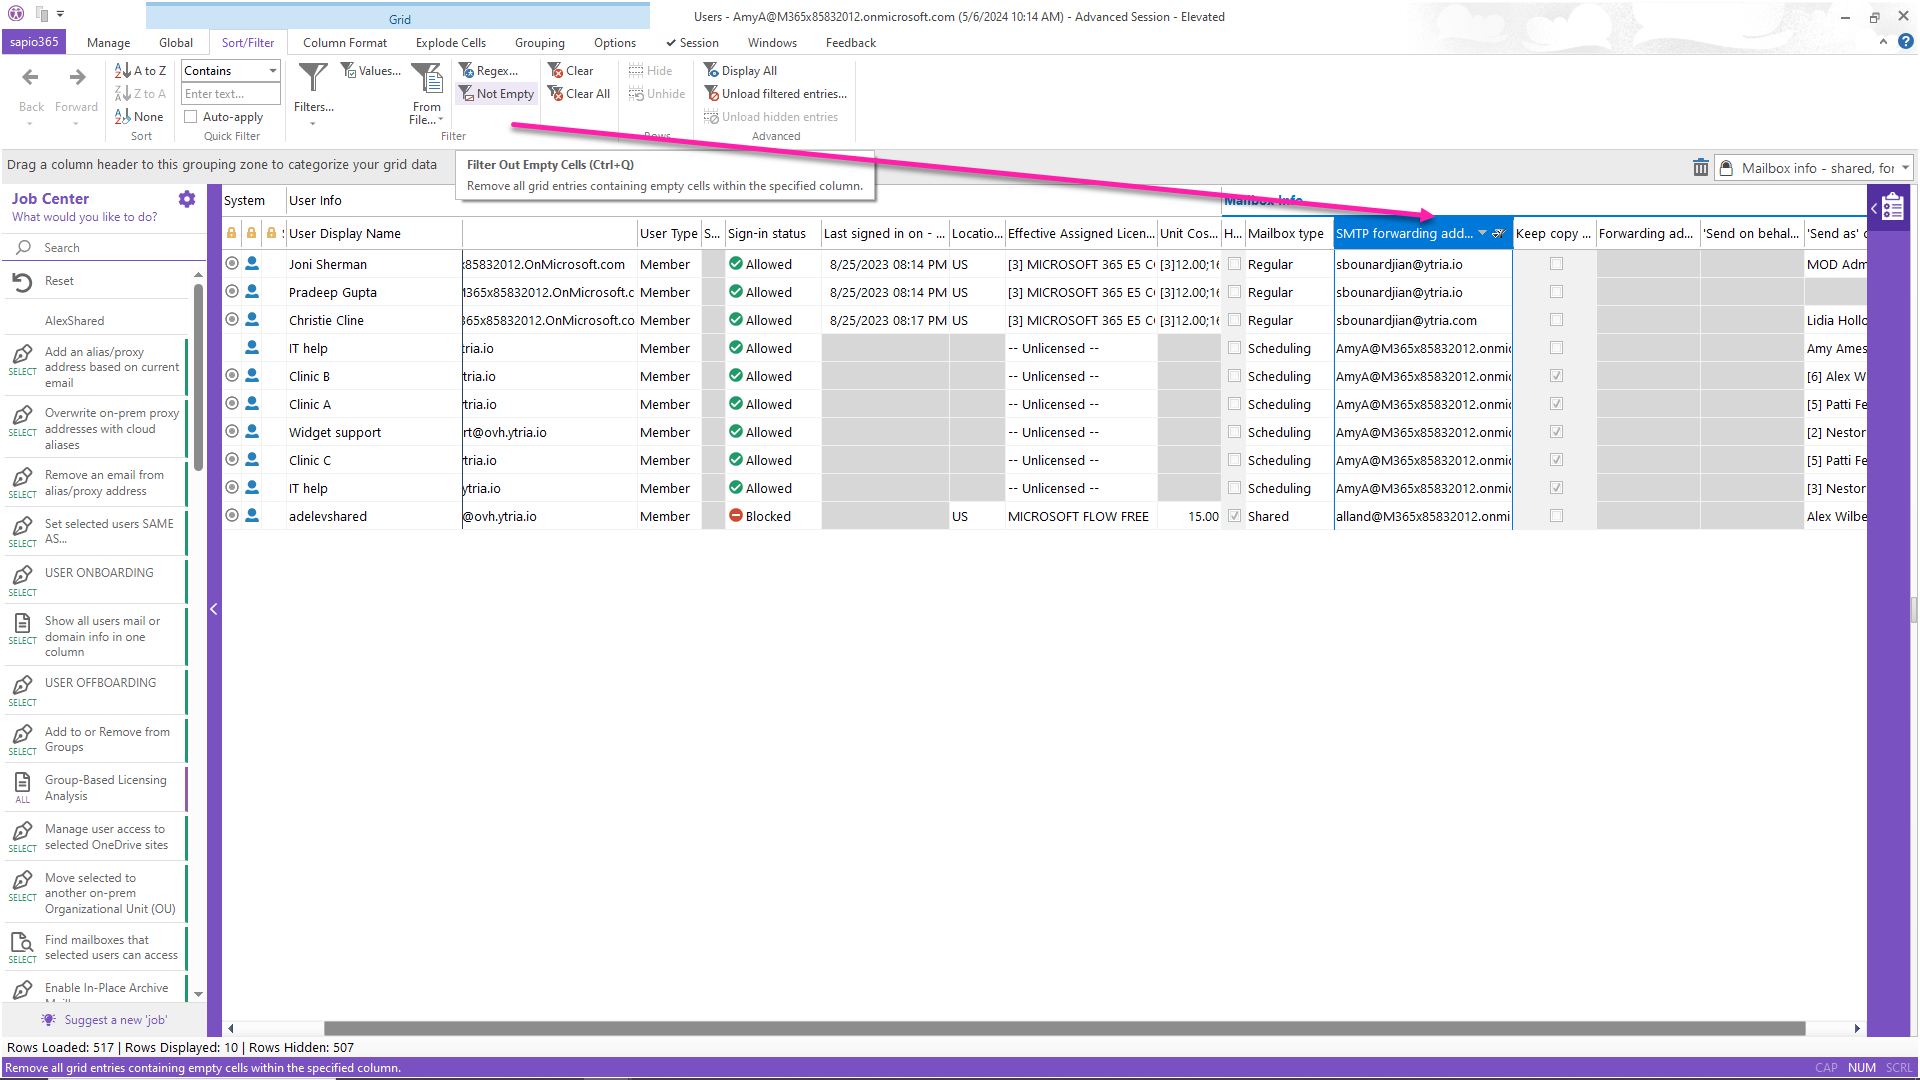Collapse the ribbon with the chevron
The width and height of the screenshot is (1920, 1080).
[x=1883, y=42]
